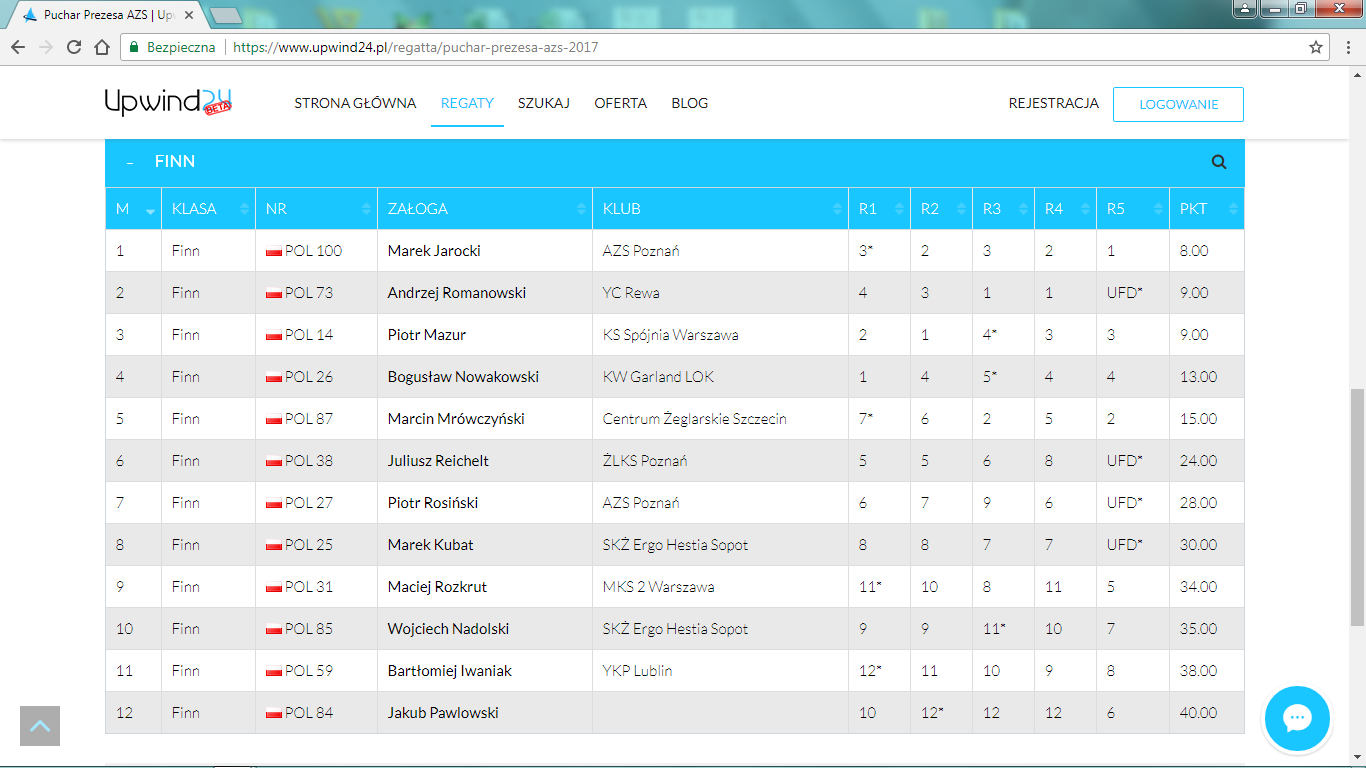Open the browser home page icon
This screenshot has width=1366, height=768.
pos(102,47)
